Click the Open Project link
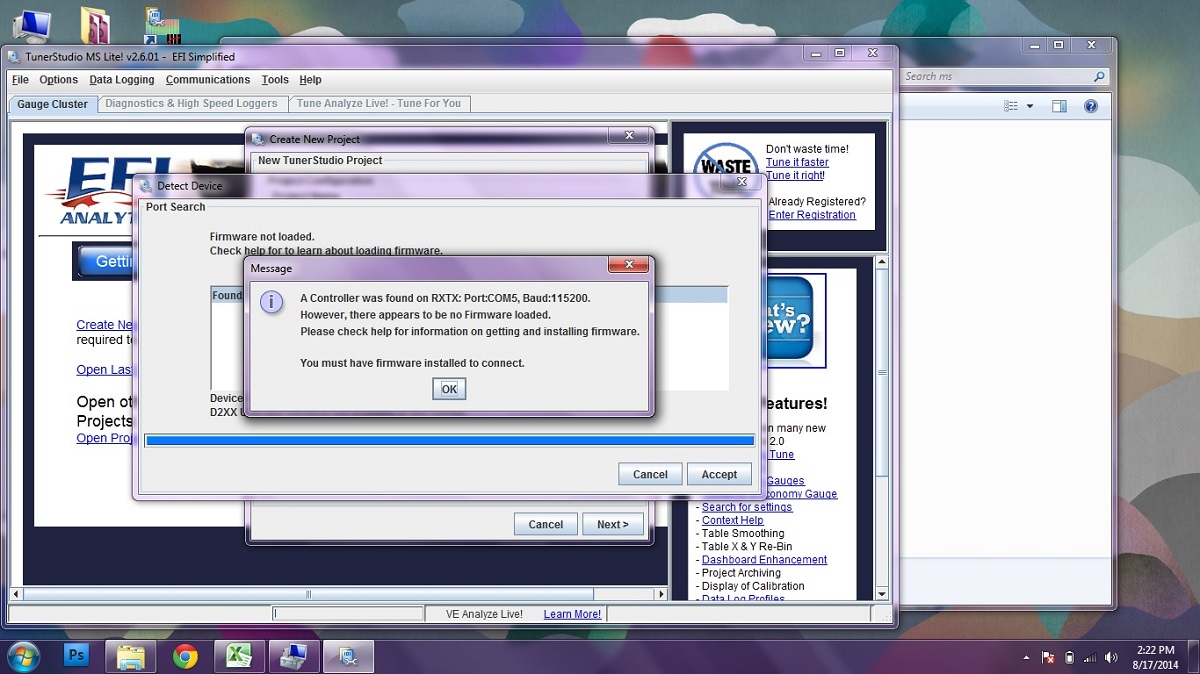 click(105, 438)
